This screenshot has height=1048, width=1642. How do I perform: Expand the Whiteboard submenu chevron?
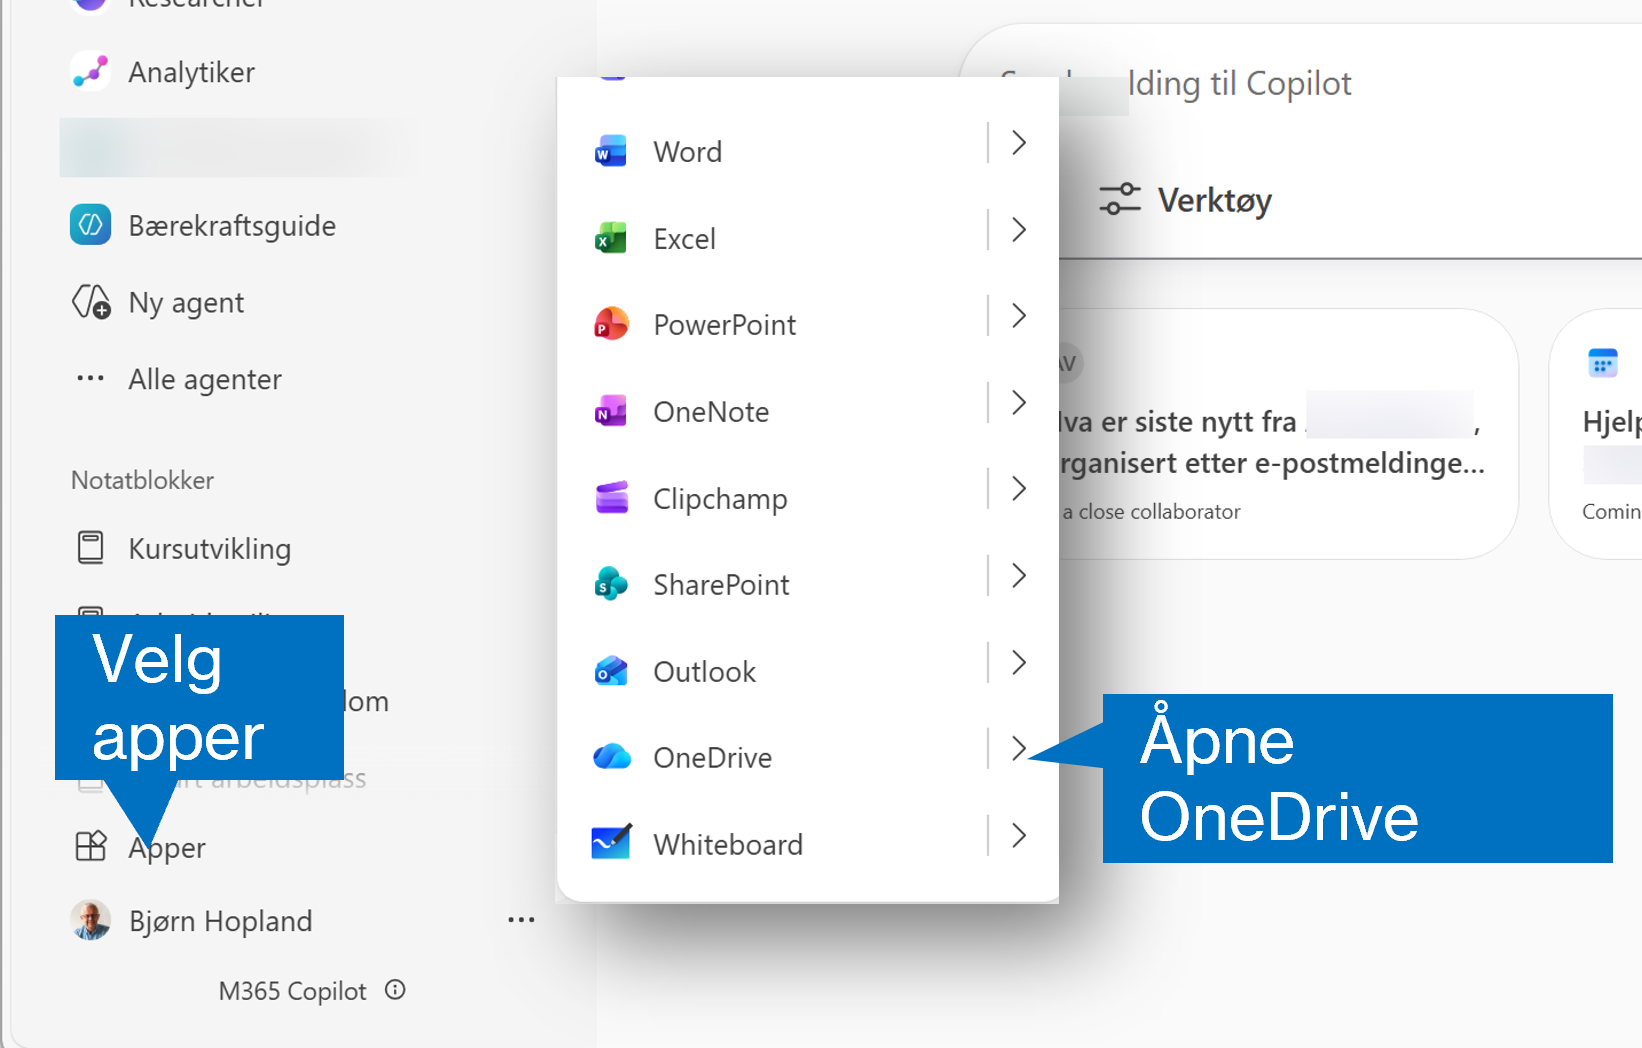(1019, 836)
